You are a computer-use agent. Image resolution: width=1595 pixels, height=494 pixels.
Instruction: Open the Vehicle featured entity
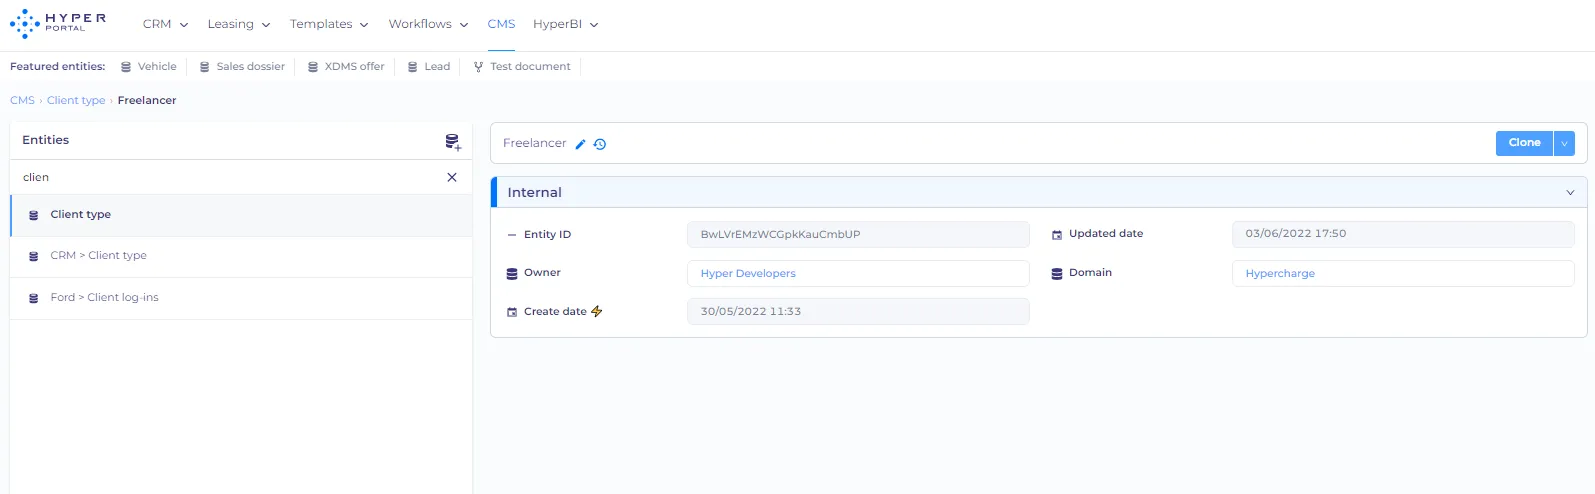[148, 67]
